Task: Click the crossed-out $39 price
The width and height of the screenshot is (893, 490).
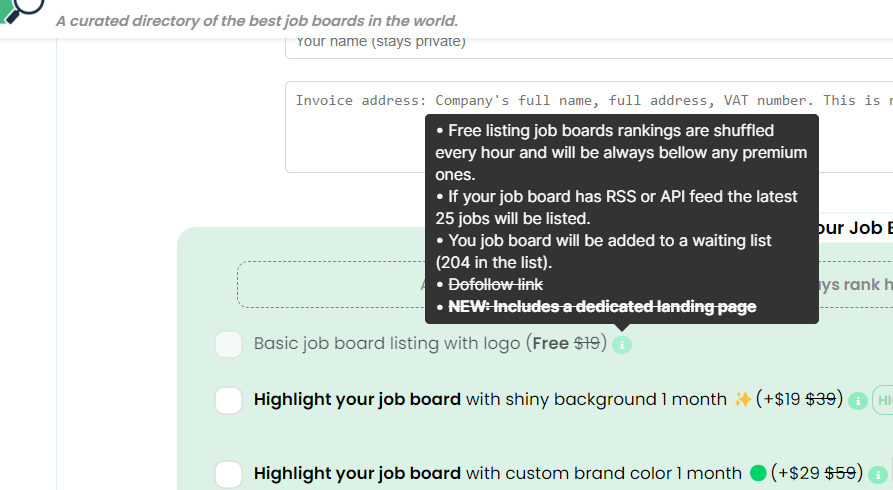Action: point(821,400)
